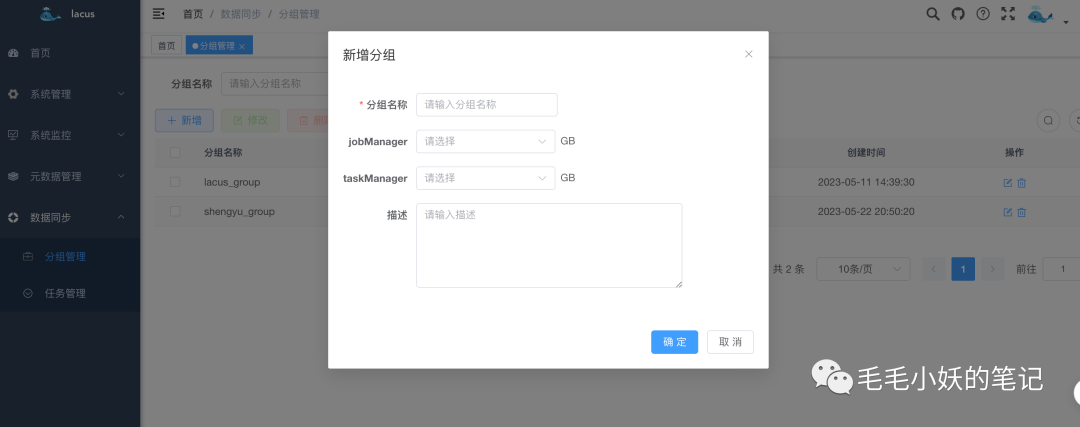Click the lacus_group name cell

[x=232, y=183]
